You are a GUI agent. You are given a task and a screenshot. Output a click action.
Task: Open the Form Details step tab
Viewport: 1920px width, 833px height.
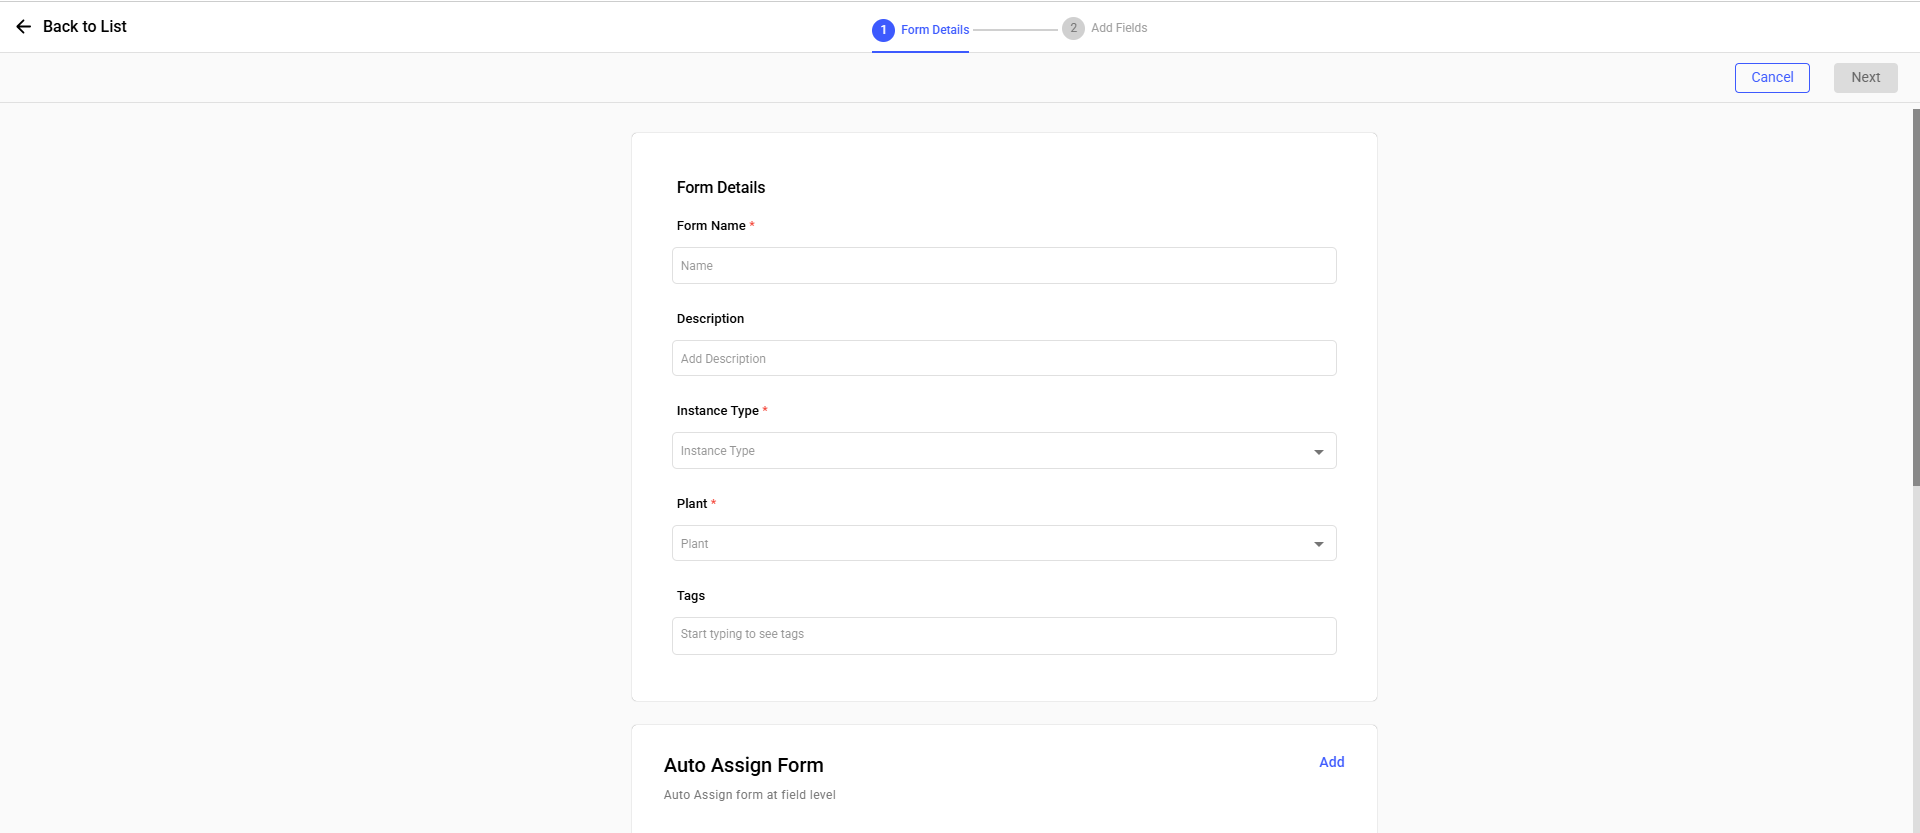pos(935,30)
